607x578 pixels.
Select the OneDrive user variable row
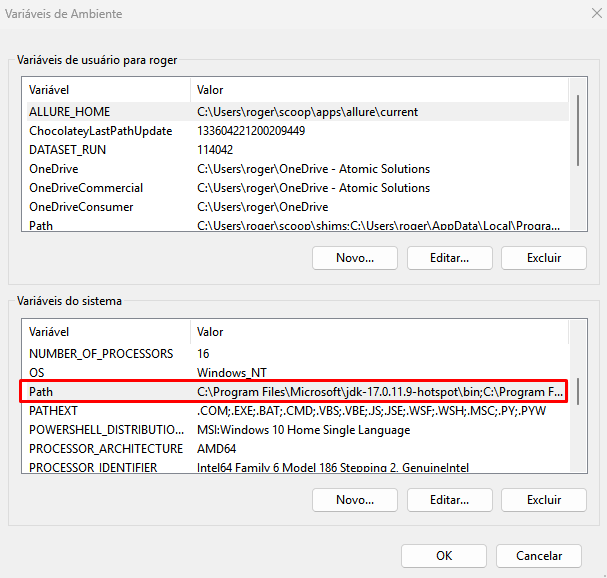click(x=298, y=169)
